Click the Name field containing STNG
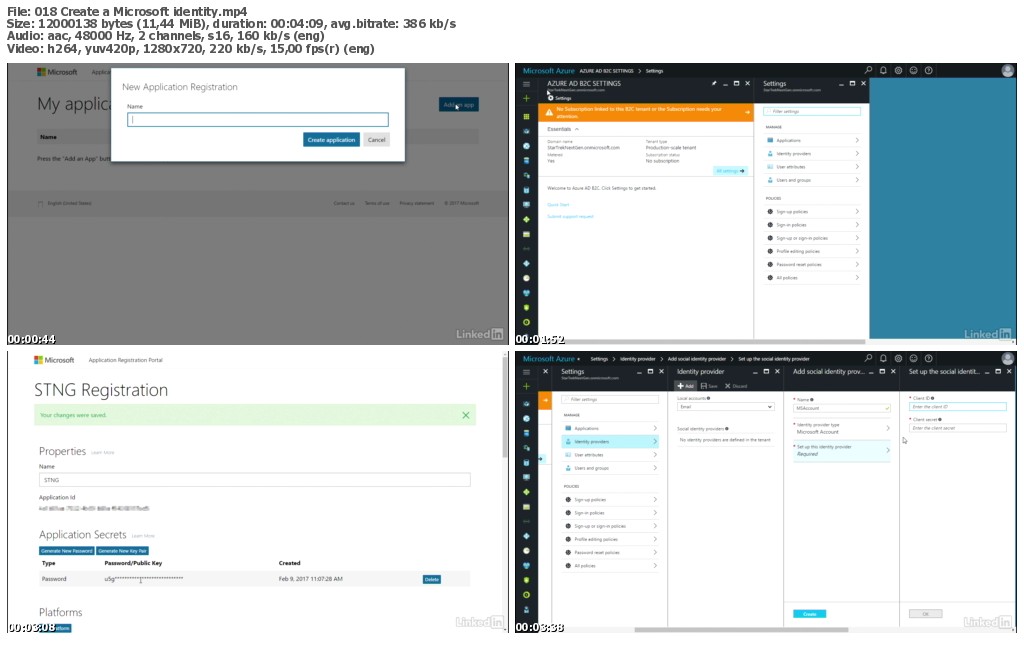 254,480
